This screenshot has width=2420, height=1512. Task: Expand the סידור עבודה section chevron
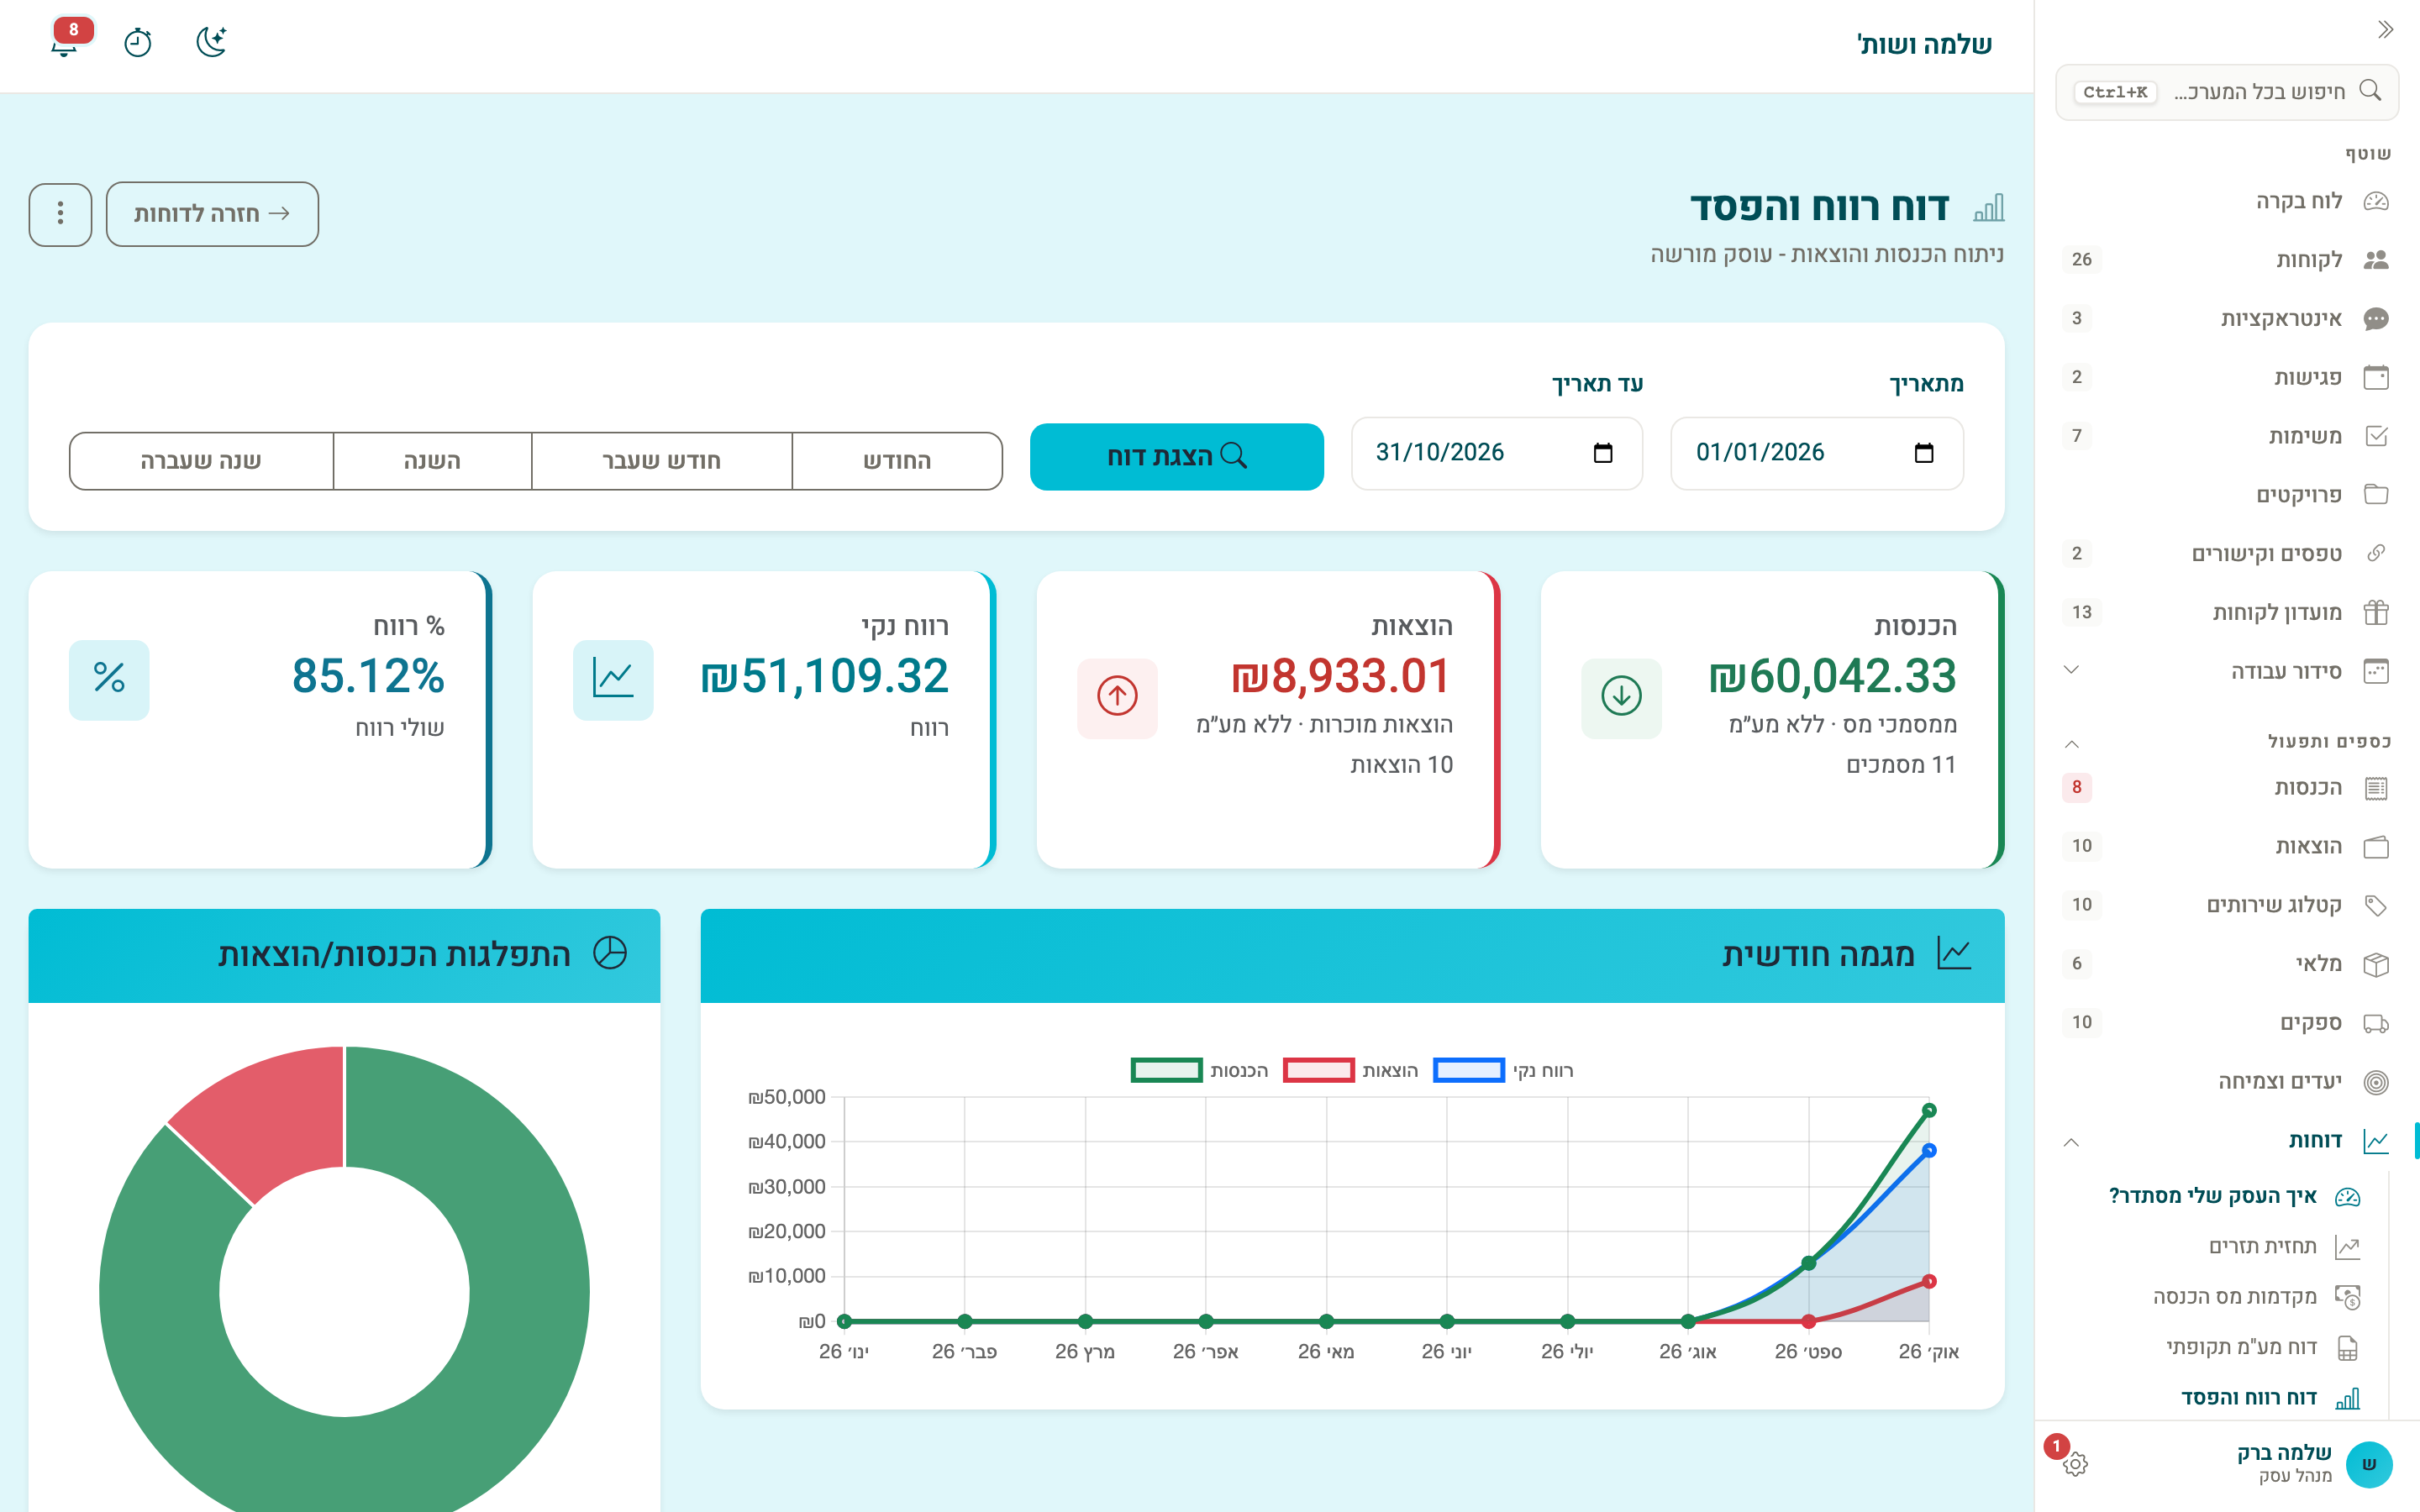pyautogui.click(x=2071, y=670)
